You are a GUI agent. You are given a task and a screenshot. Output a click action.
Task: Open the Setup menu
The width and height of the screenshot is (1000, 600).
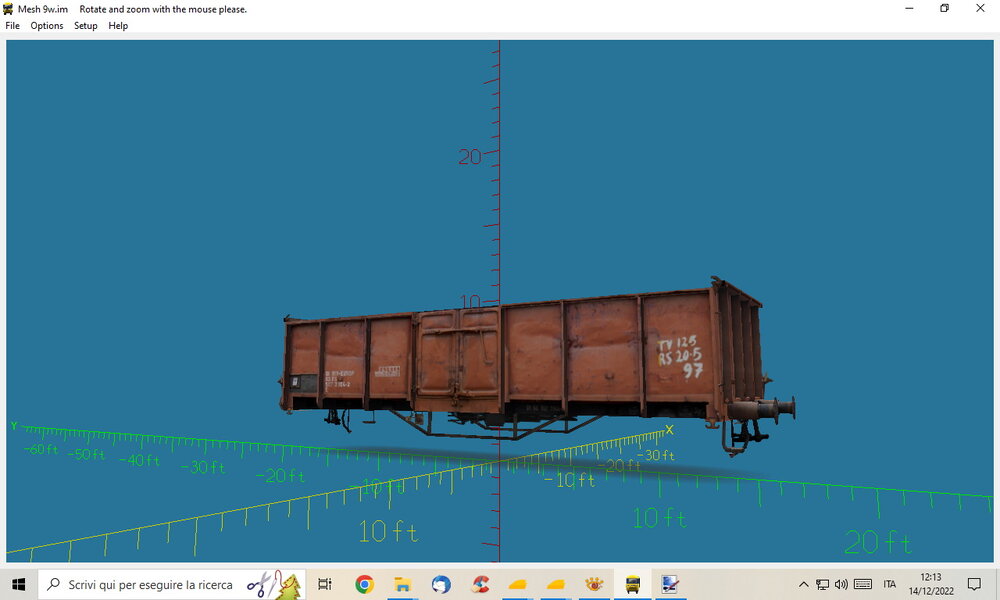85,26
